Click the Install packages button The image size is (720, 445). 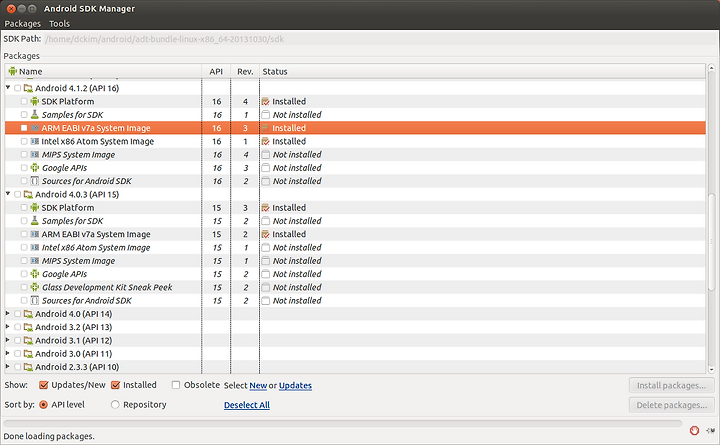tap(671, 385)
